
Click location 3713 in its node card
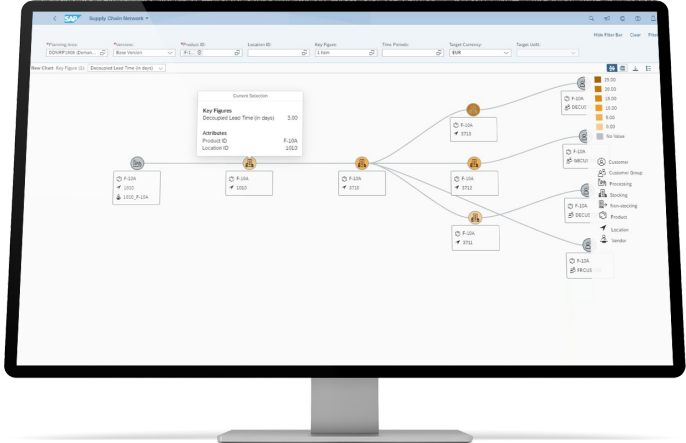466,134
